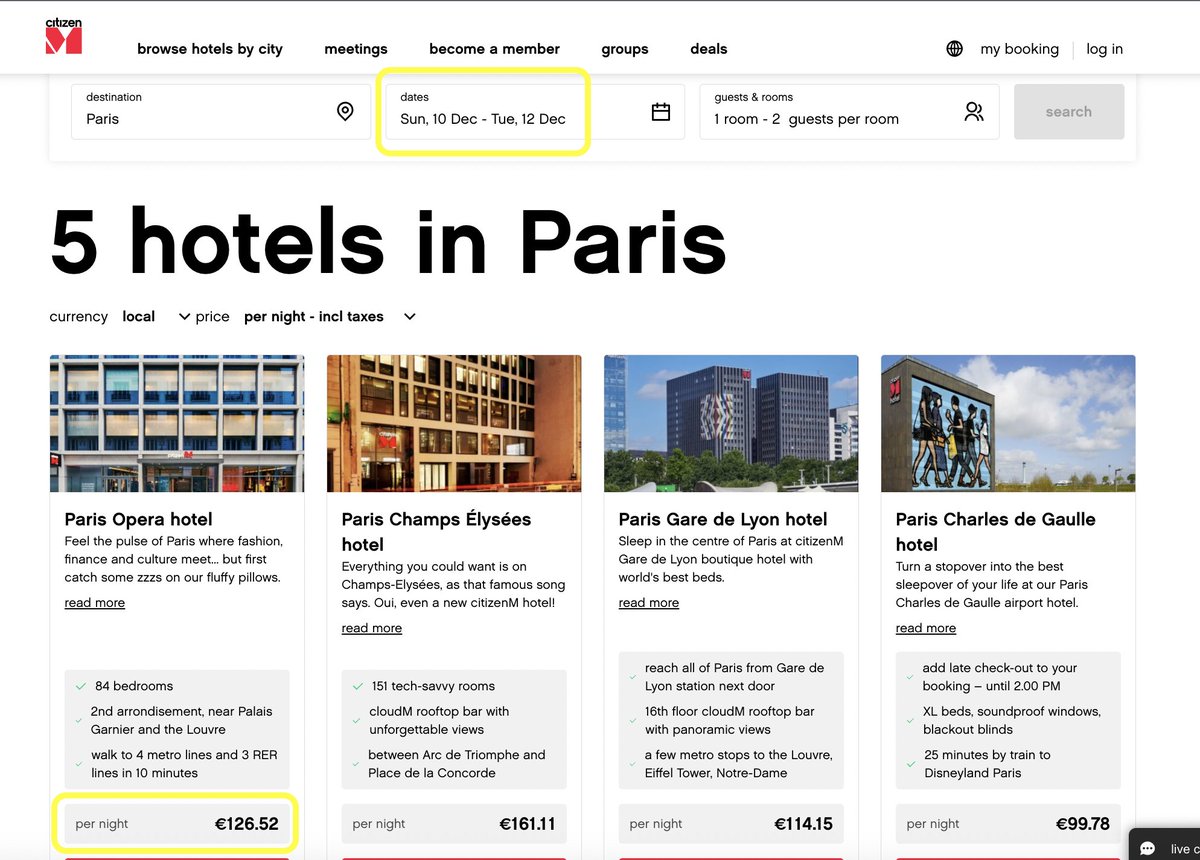Click the search button
The width and height of the screenshot is (1200, 860).
pos(1069,112)
